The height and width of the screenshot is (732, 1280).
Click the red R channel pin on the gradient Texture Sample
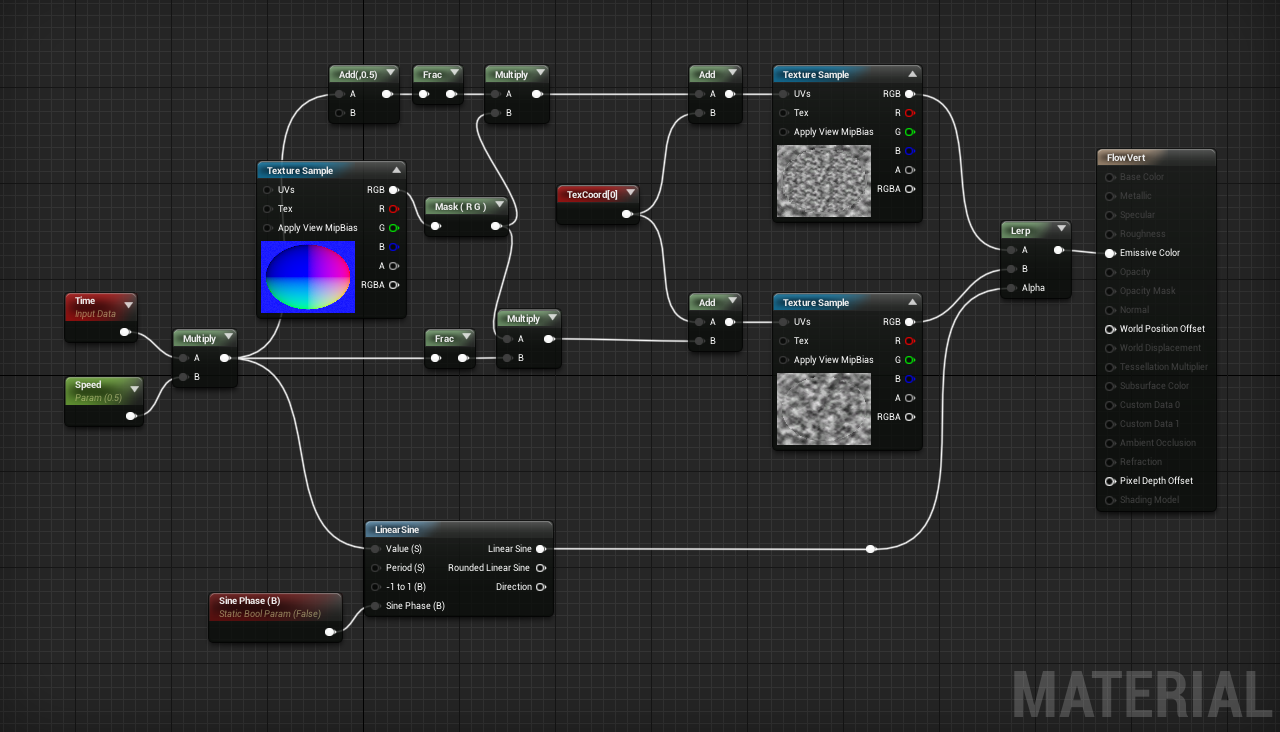(x=394, y=208)
